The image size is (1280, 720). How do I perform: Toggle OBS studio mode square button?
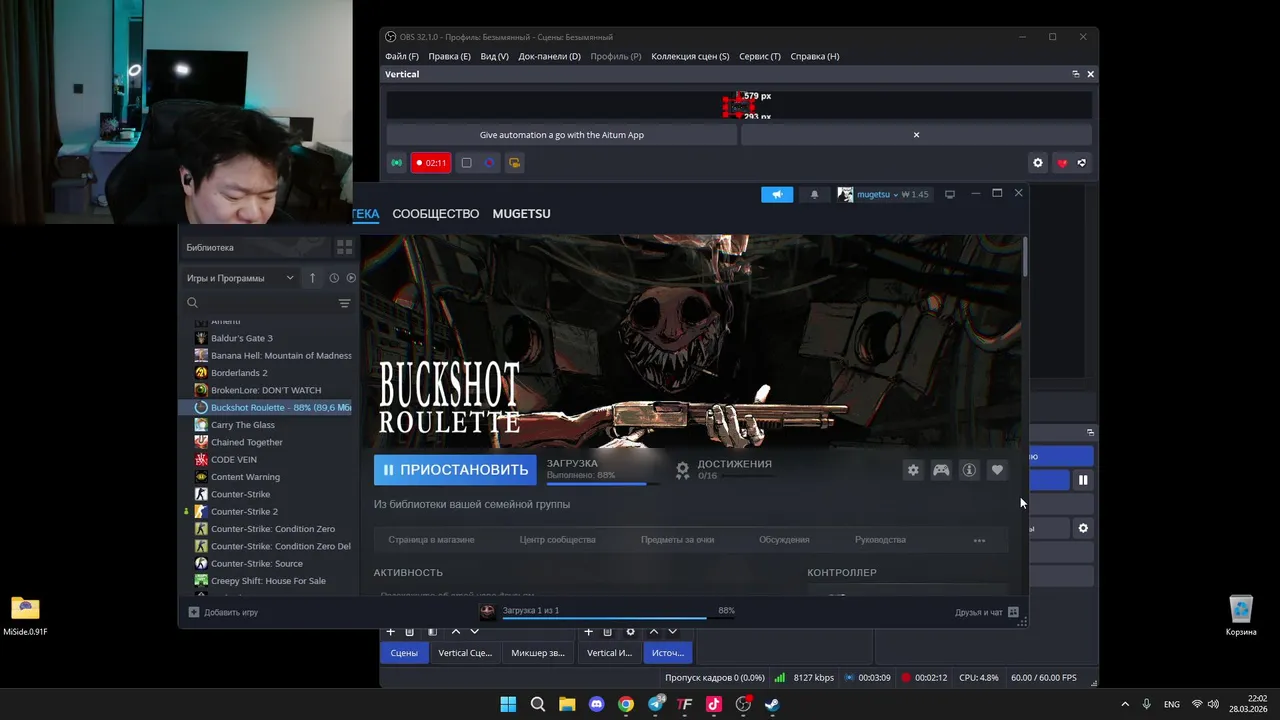pos(466,163)
